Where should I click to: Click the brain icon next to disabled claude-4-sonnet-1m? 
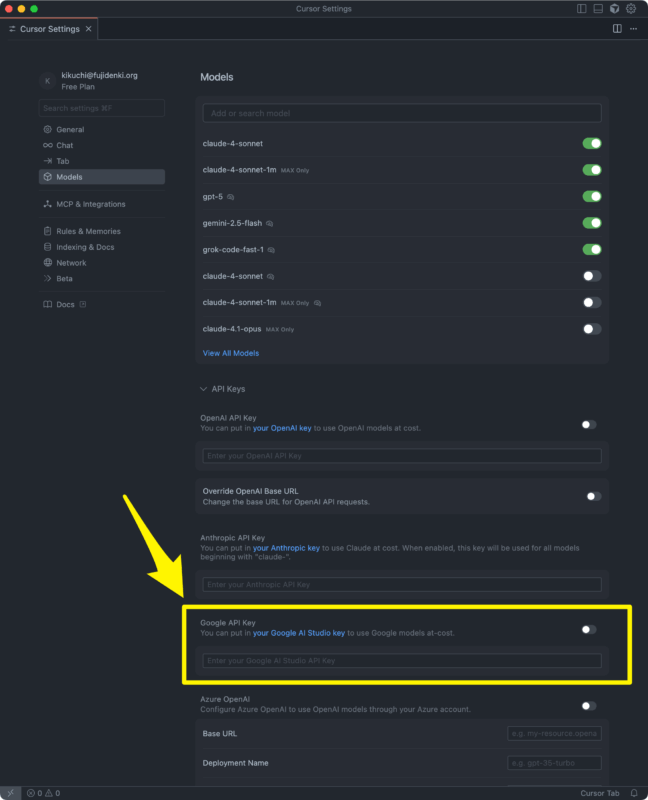point(317,303)
